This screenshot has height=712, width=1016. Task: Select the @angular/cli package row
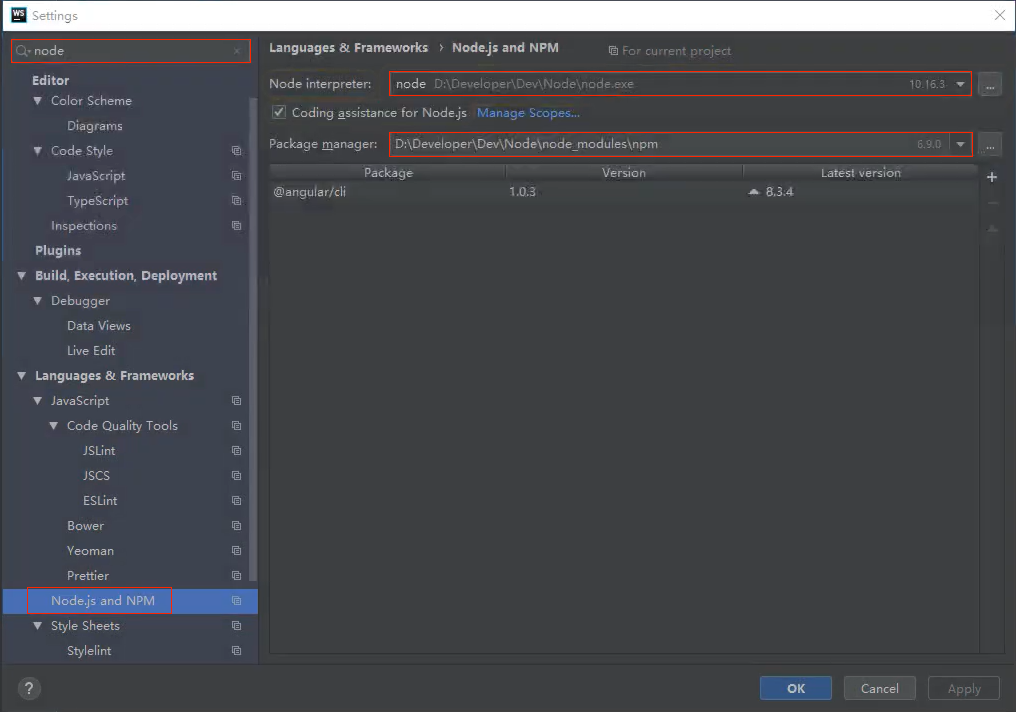pos(623,192)
